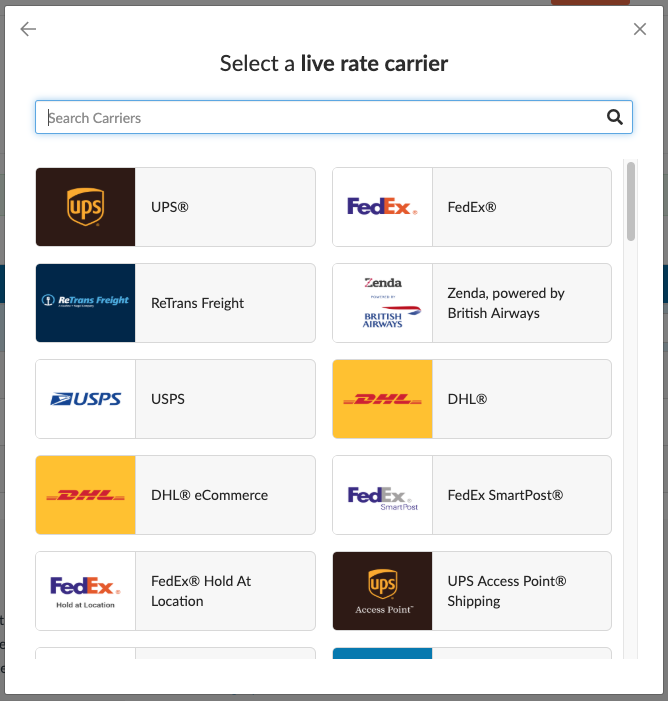Select the UPS® carrier label
668x701 pixels.
(170, 207)
